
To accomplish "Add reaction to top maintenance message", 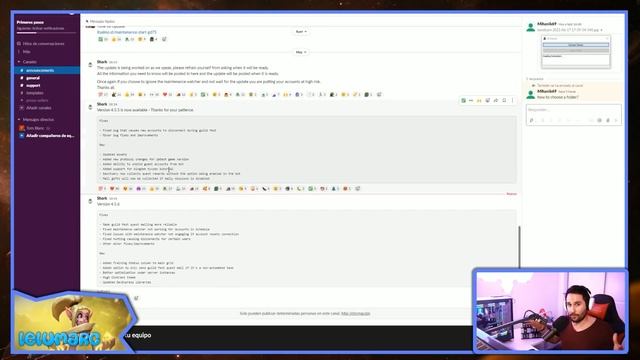I will pos(164,40).
